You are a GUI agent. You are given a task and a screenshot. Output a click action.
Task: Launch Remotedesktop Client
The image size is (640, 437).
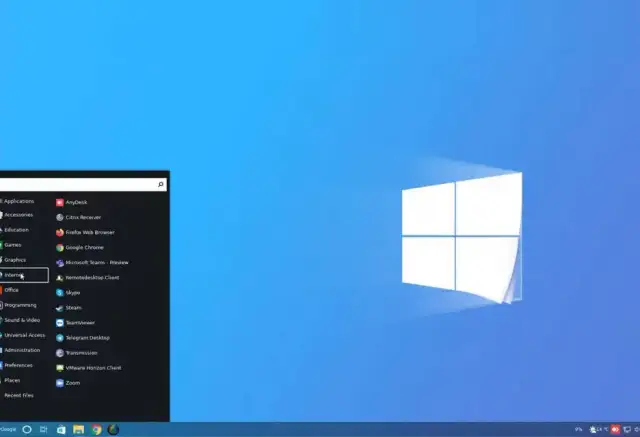[x=88, y=278]
